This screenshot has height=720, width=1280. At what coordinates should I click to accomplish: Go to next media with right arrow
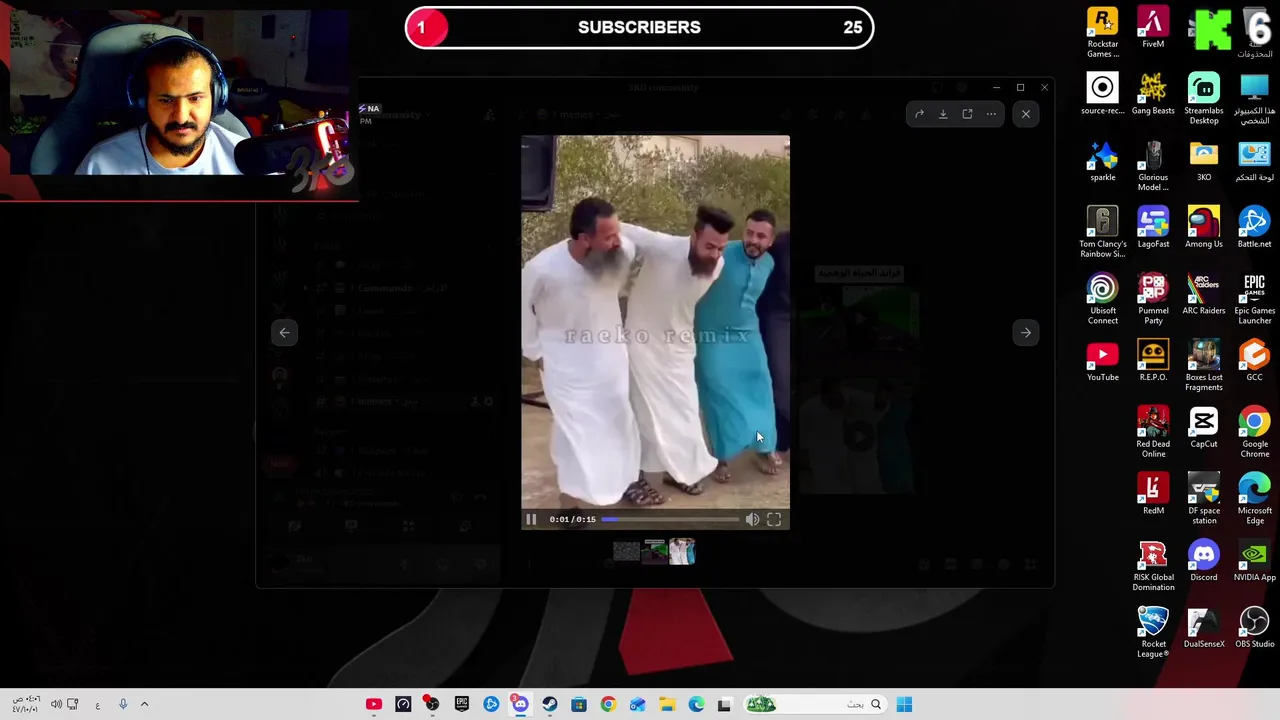pyautogui.click(x=1026, y=332)
